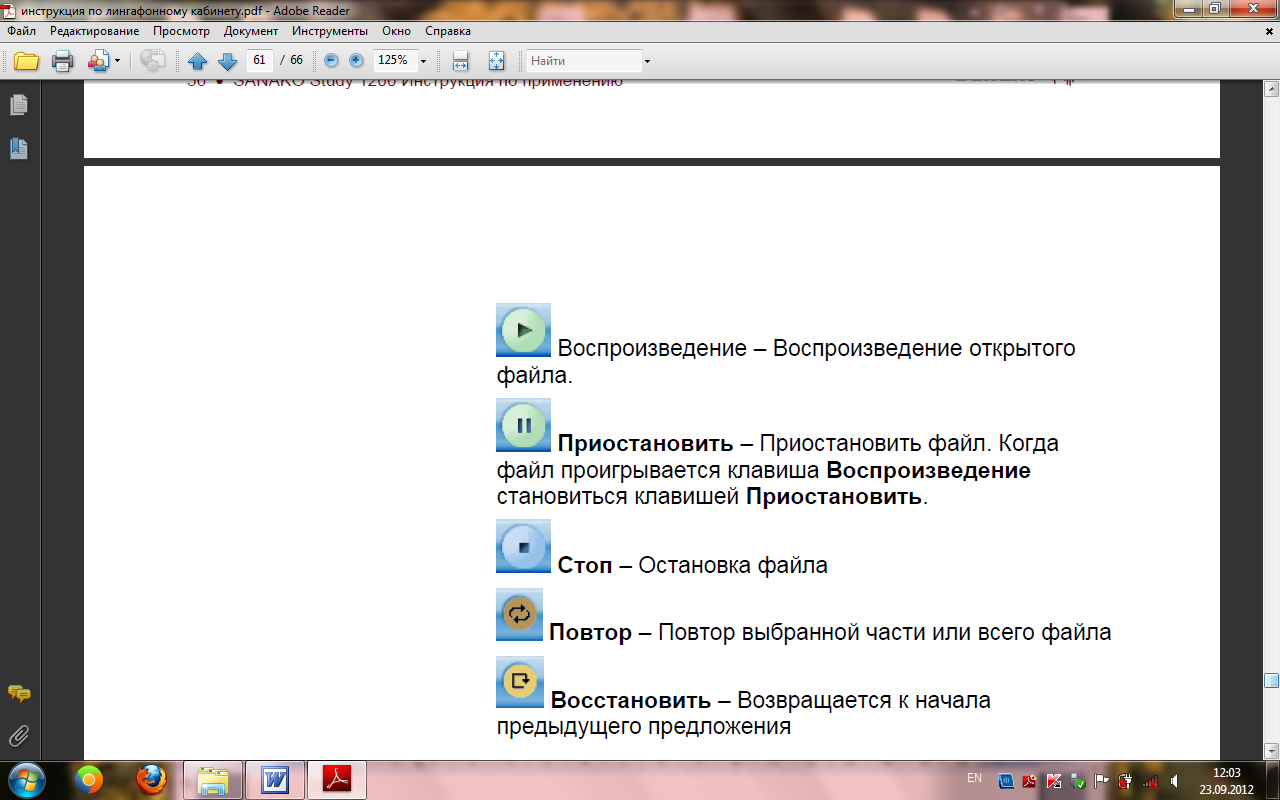Click the collaborate people icon in toolbar
This screenshot has height=800, width=1280.
[x=98, y=61]
